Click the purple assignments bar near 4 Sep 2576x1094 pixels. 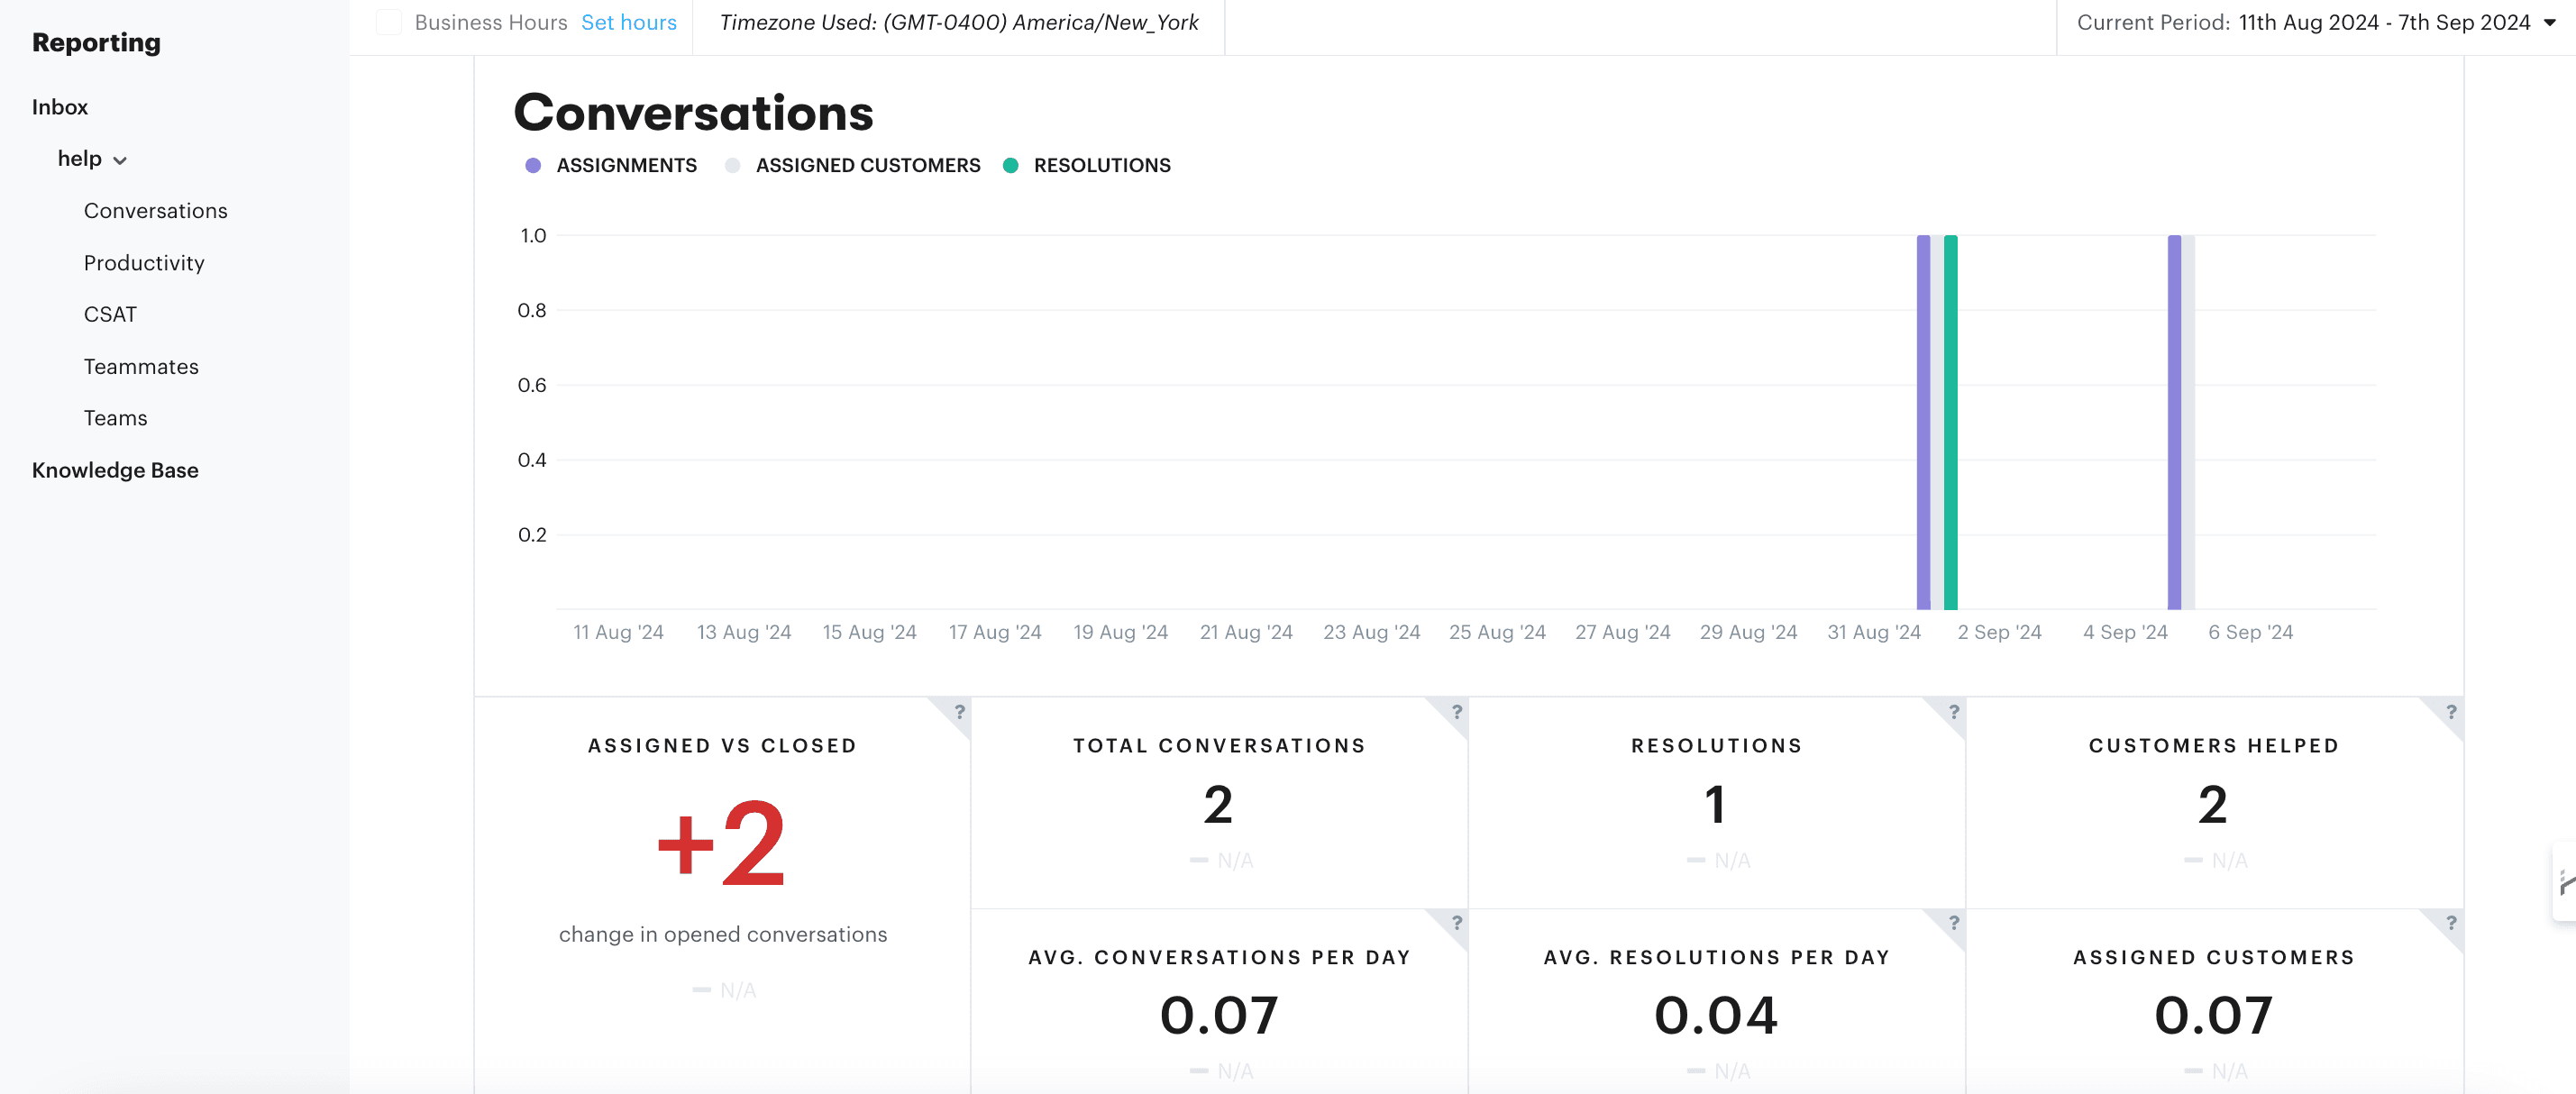(2173, 420)
